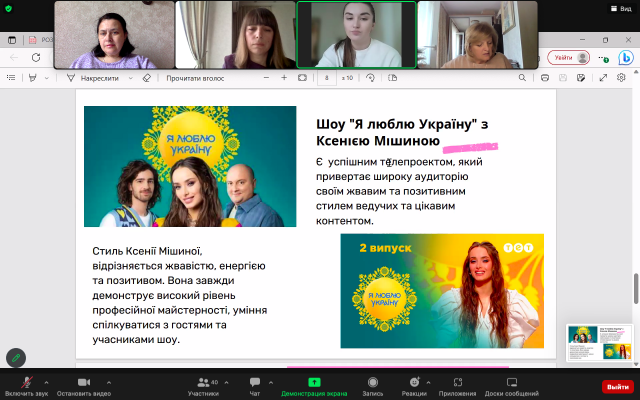Start recording with the Запись button
Image resolution: width=640 pixels, height=400 pixels.
coord(372,384)
